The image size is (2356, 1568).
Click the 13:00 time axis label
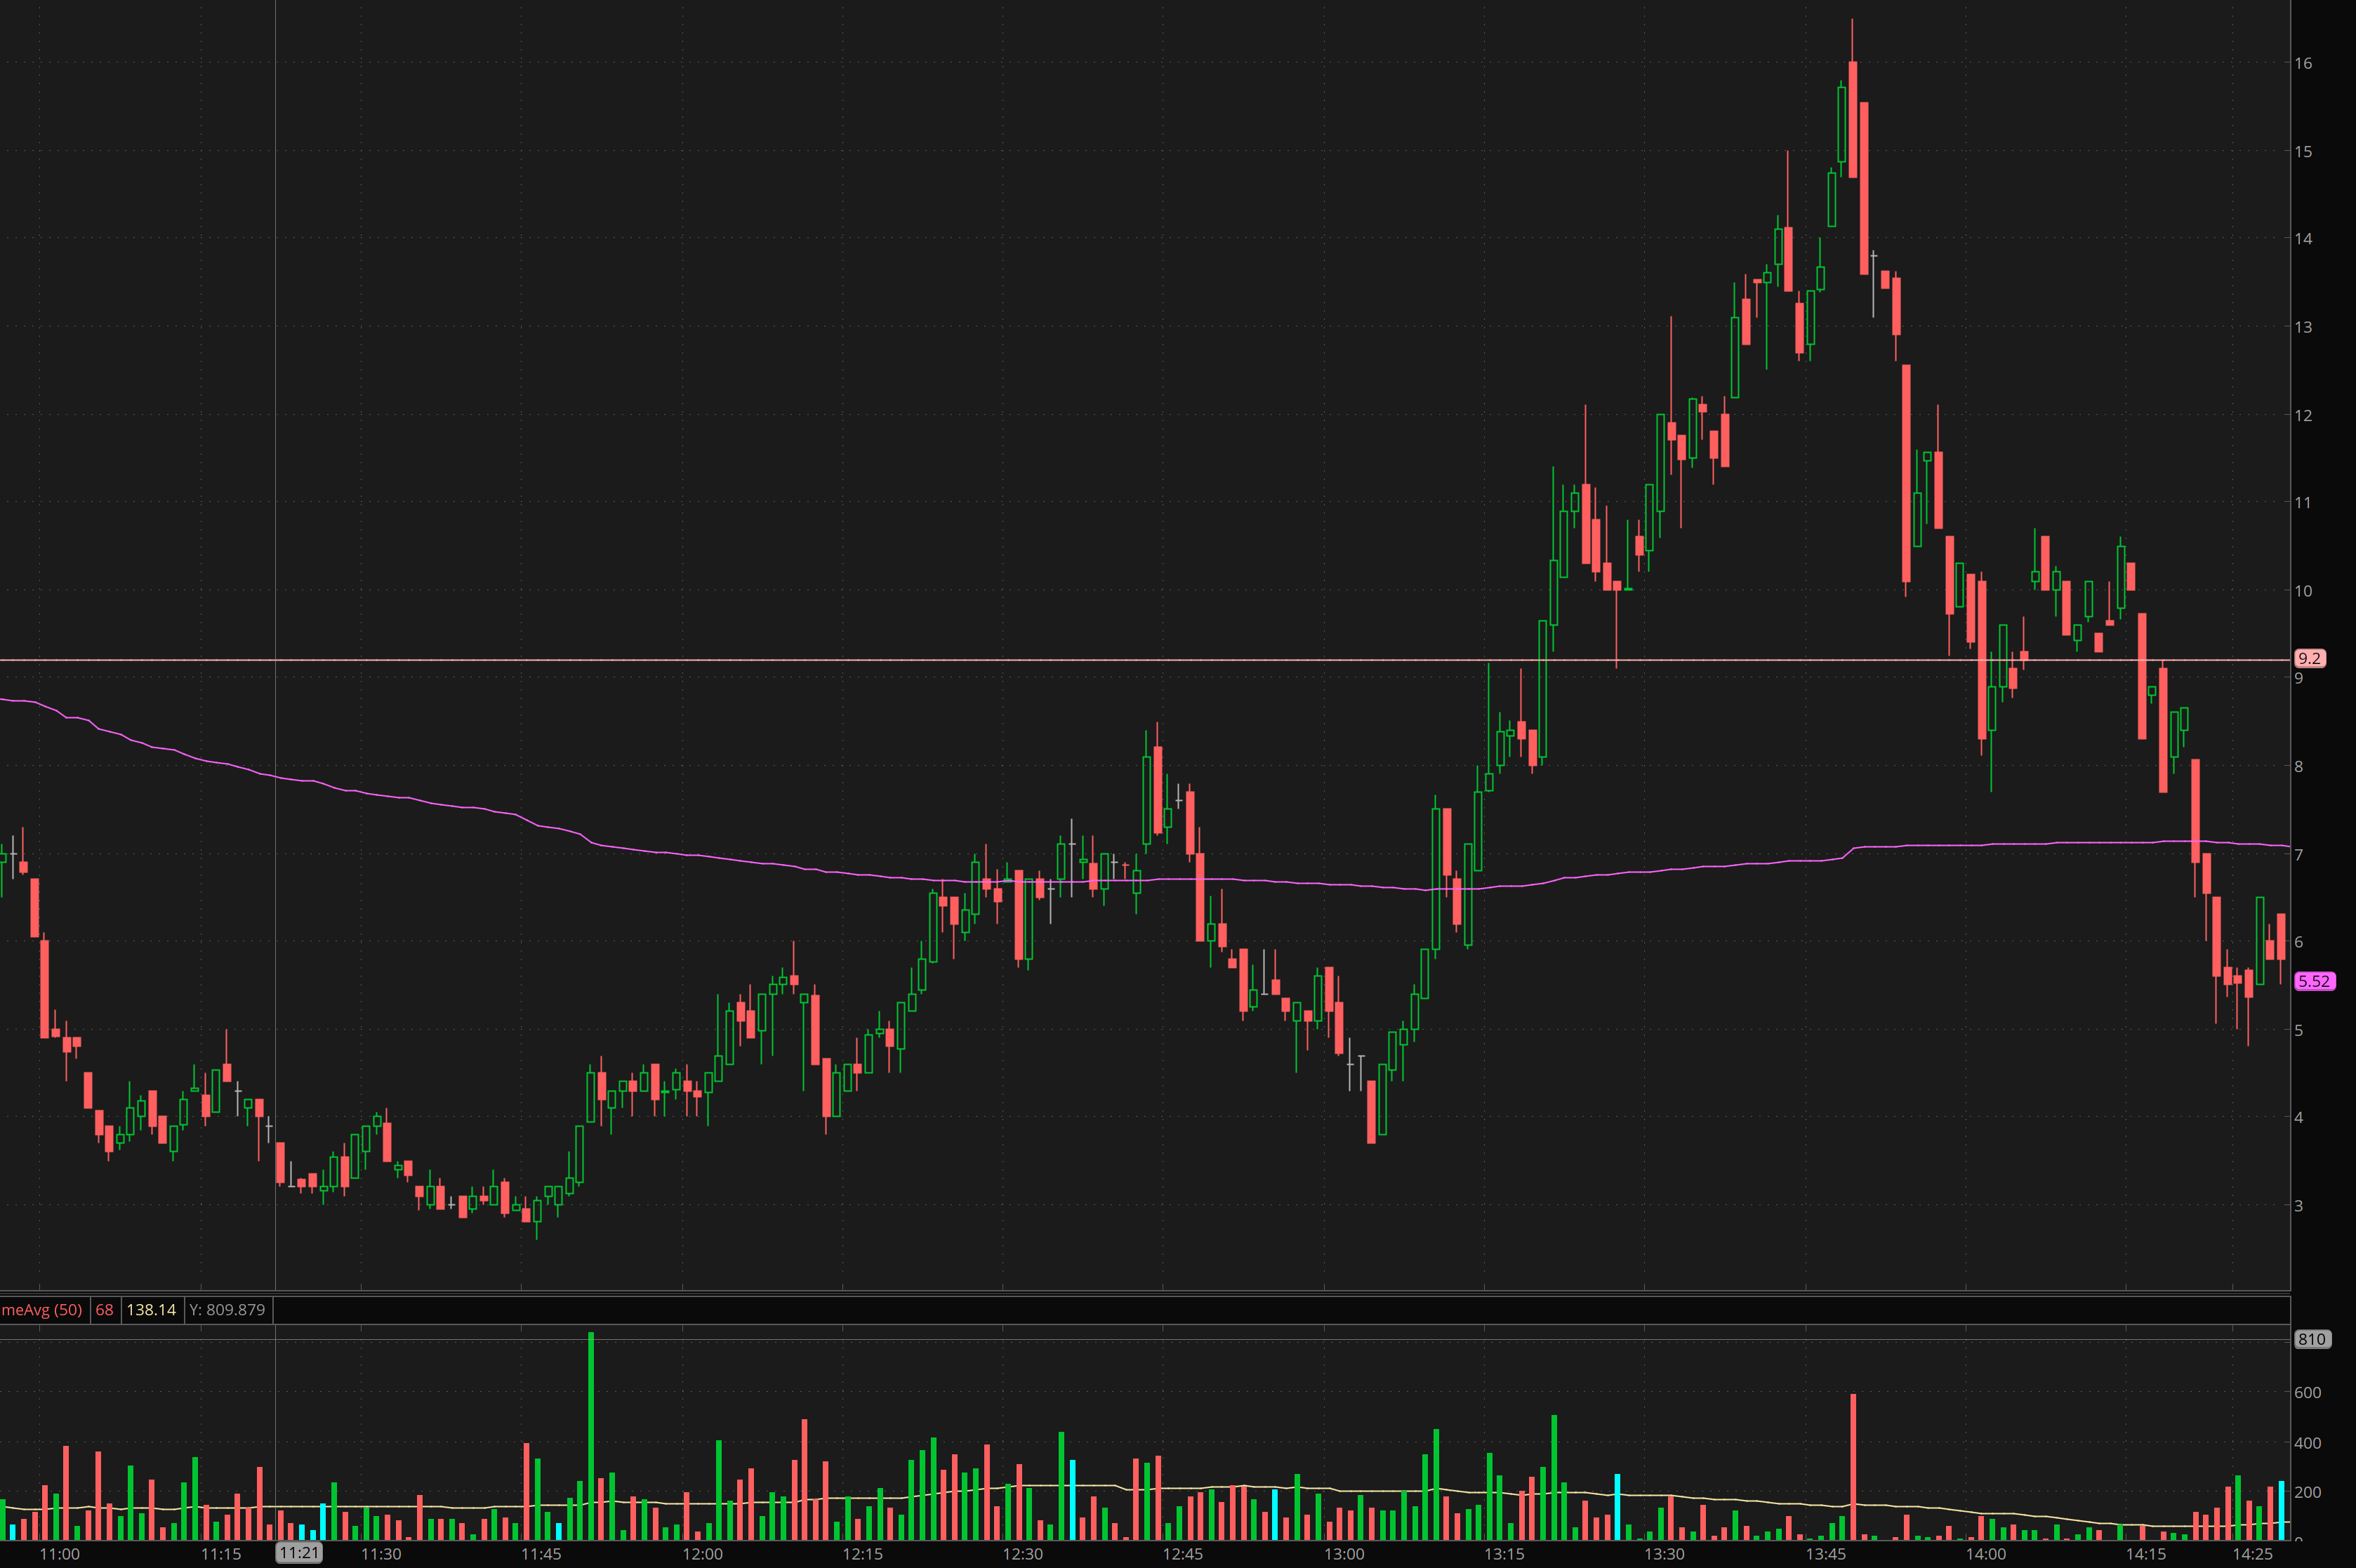pos(1344,1554)
